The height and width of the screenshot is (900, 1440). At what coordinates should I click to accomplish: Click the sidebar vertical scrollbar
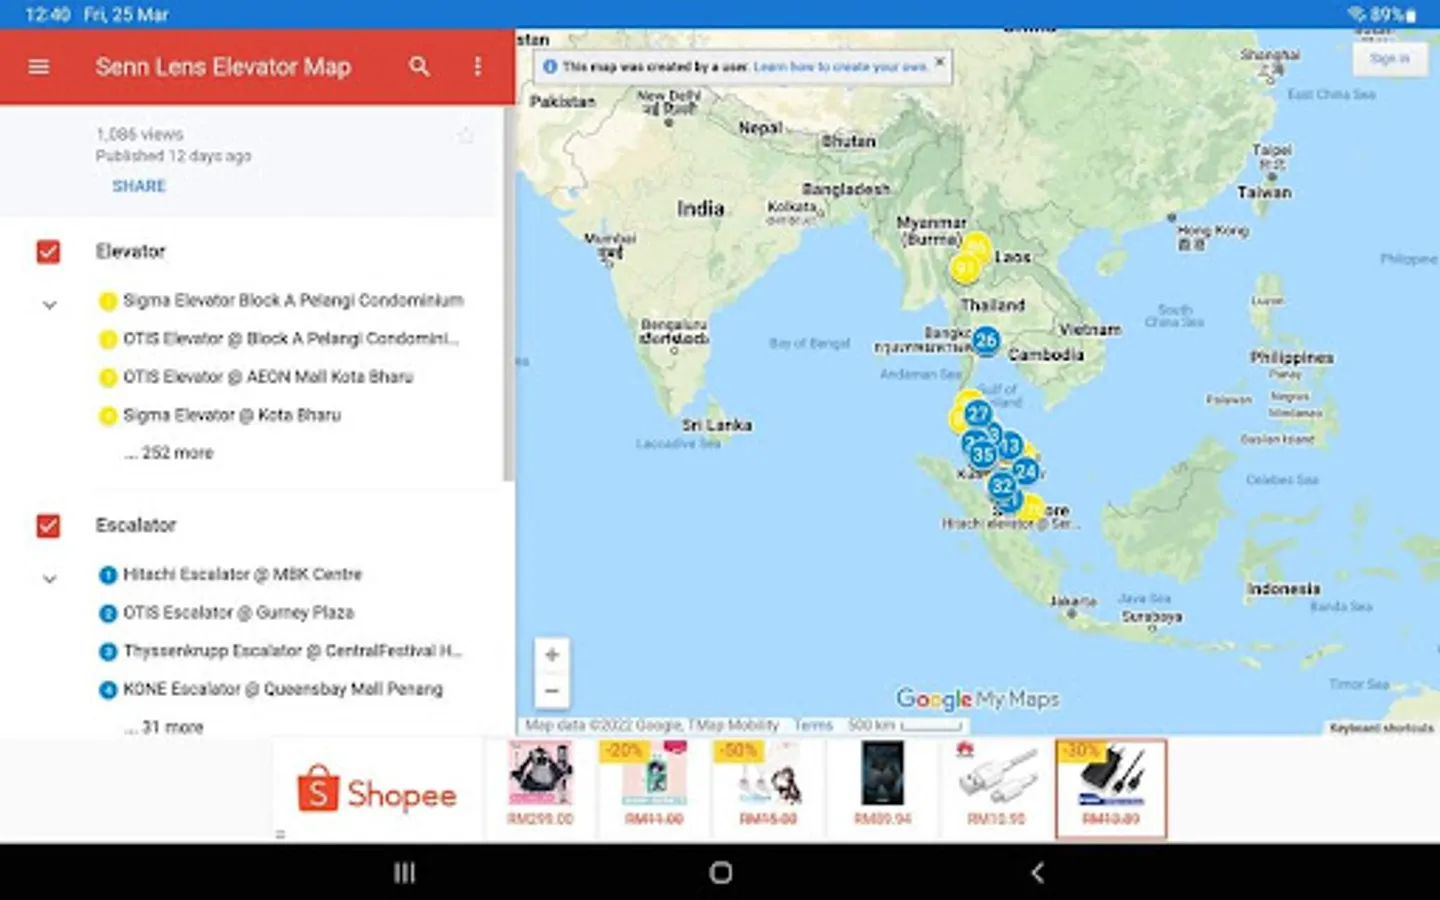click(508, 295)
